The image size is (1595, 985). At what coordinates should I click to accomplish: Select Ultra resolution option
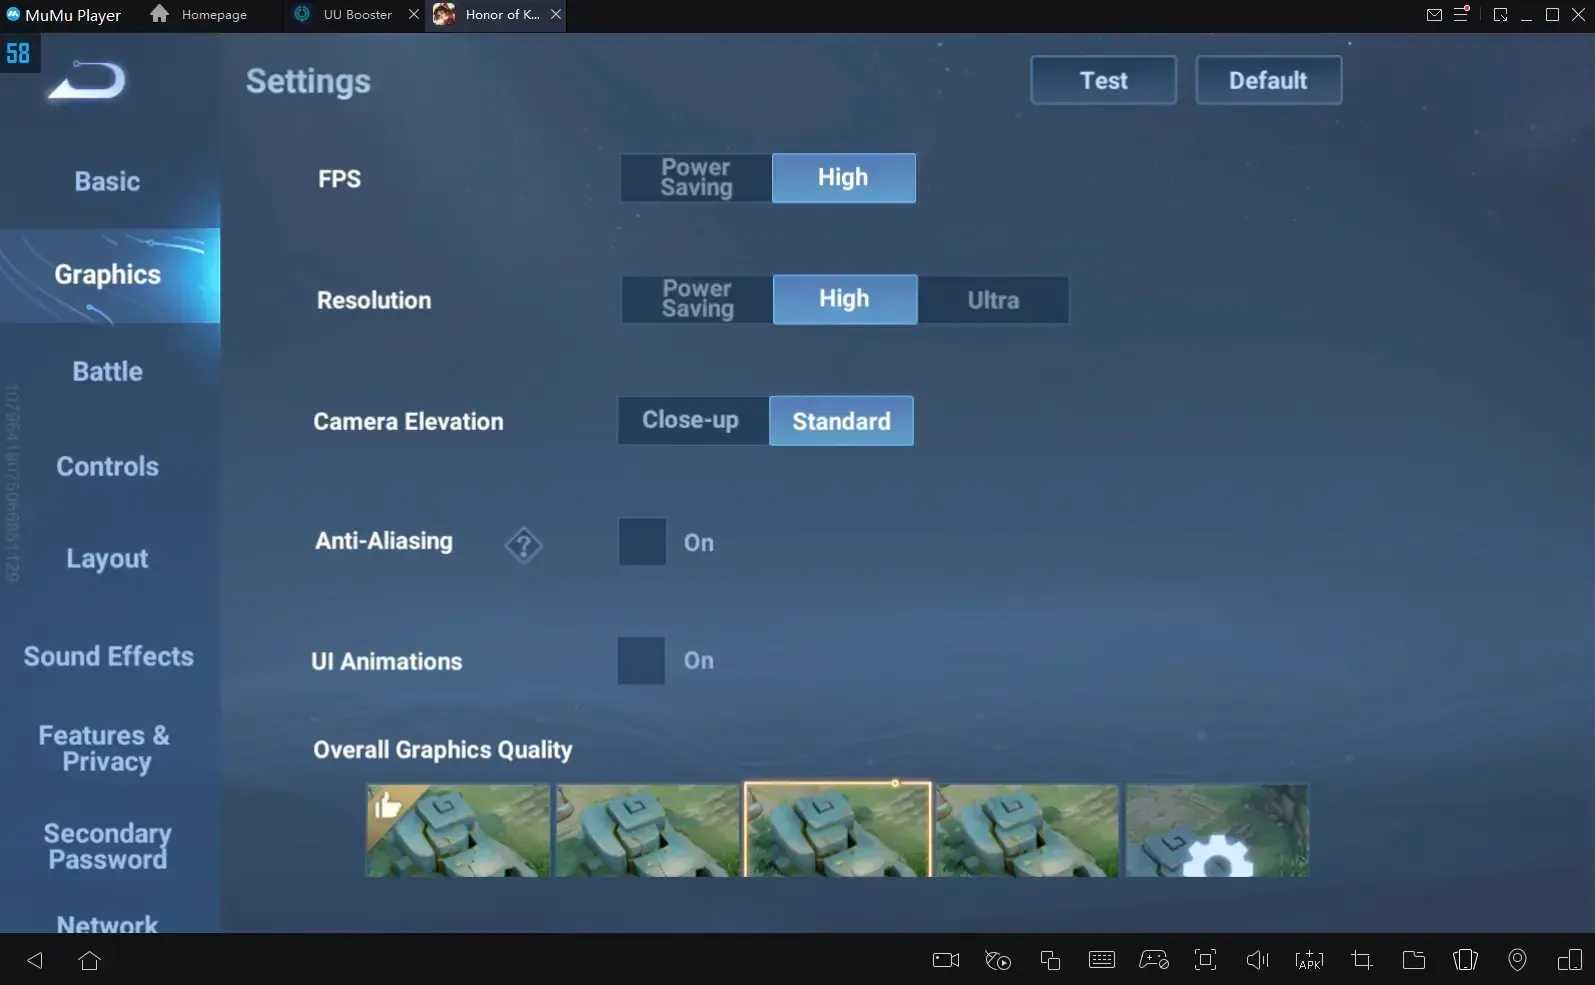click(993, 300)
